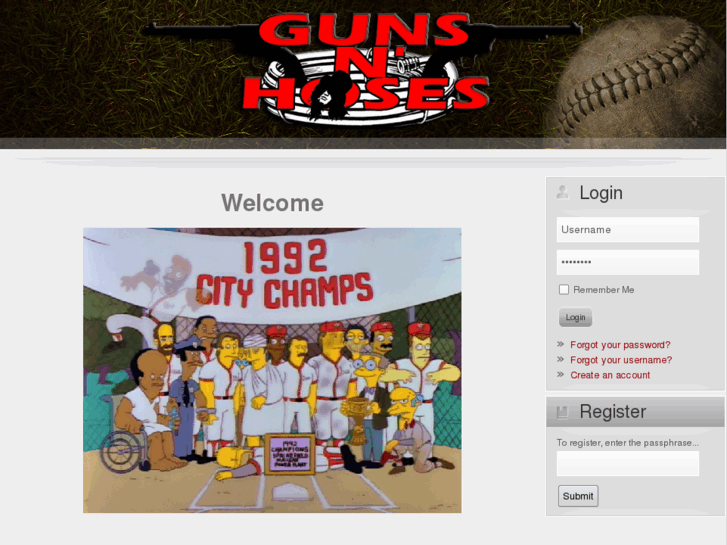Open the Forgot your username link
Image resolution: width=727 pixels, height=545 pixels.
pos(621,360)
